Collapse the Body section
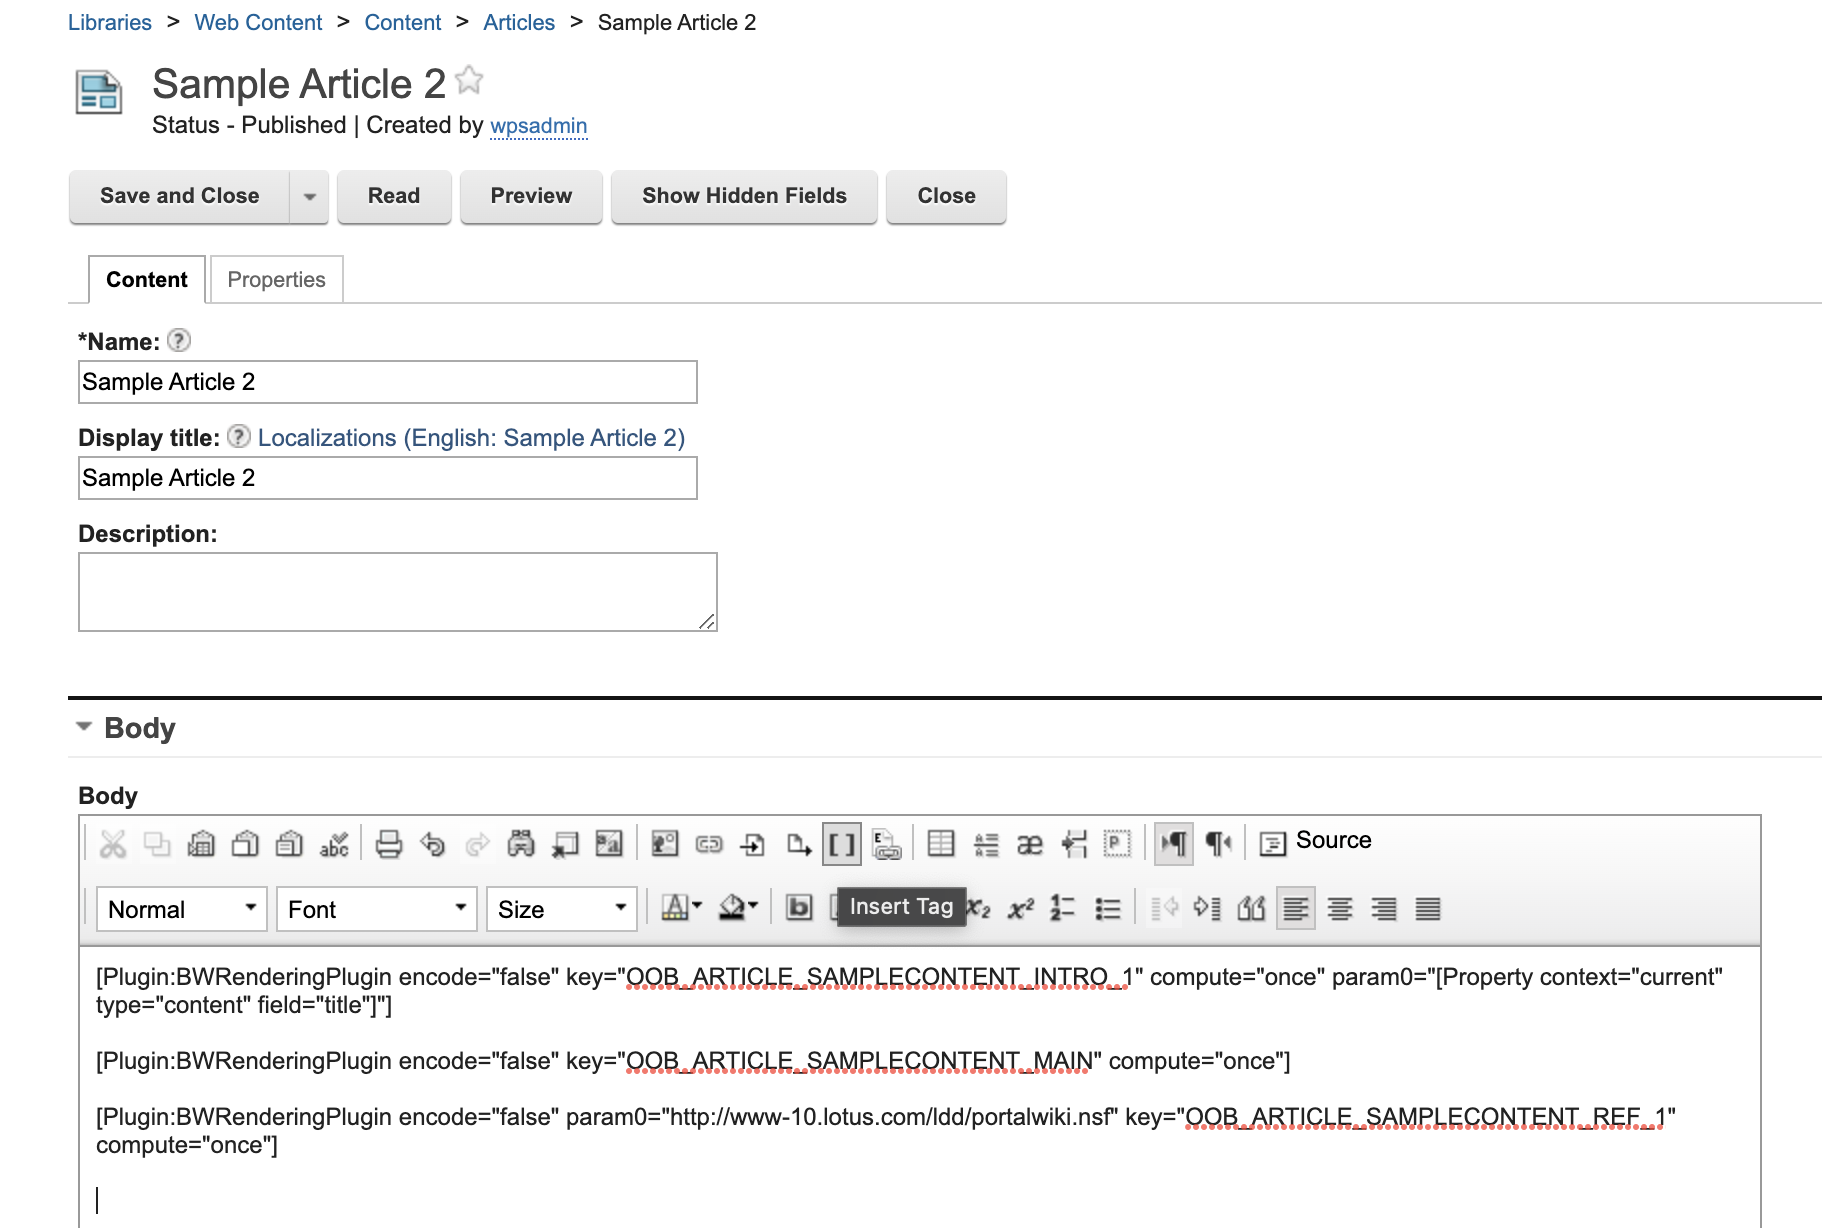 [x=84, y=727]
